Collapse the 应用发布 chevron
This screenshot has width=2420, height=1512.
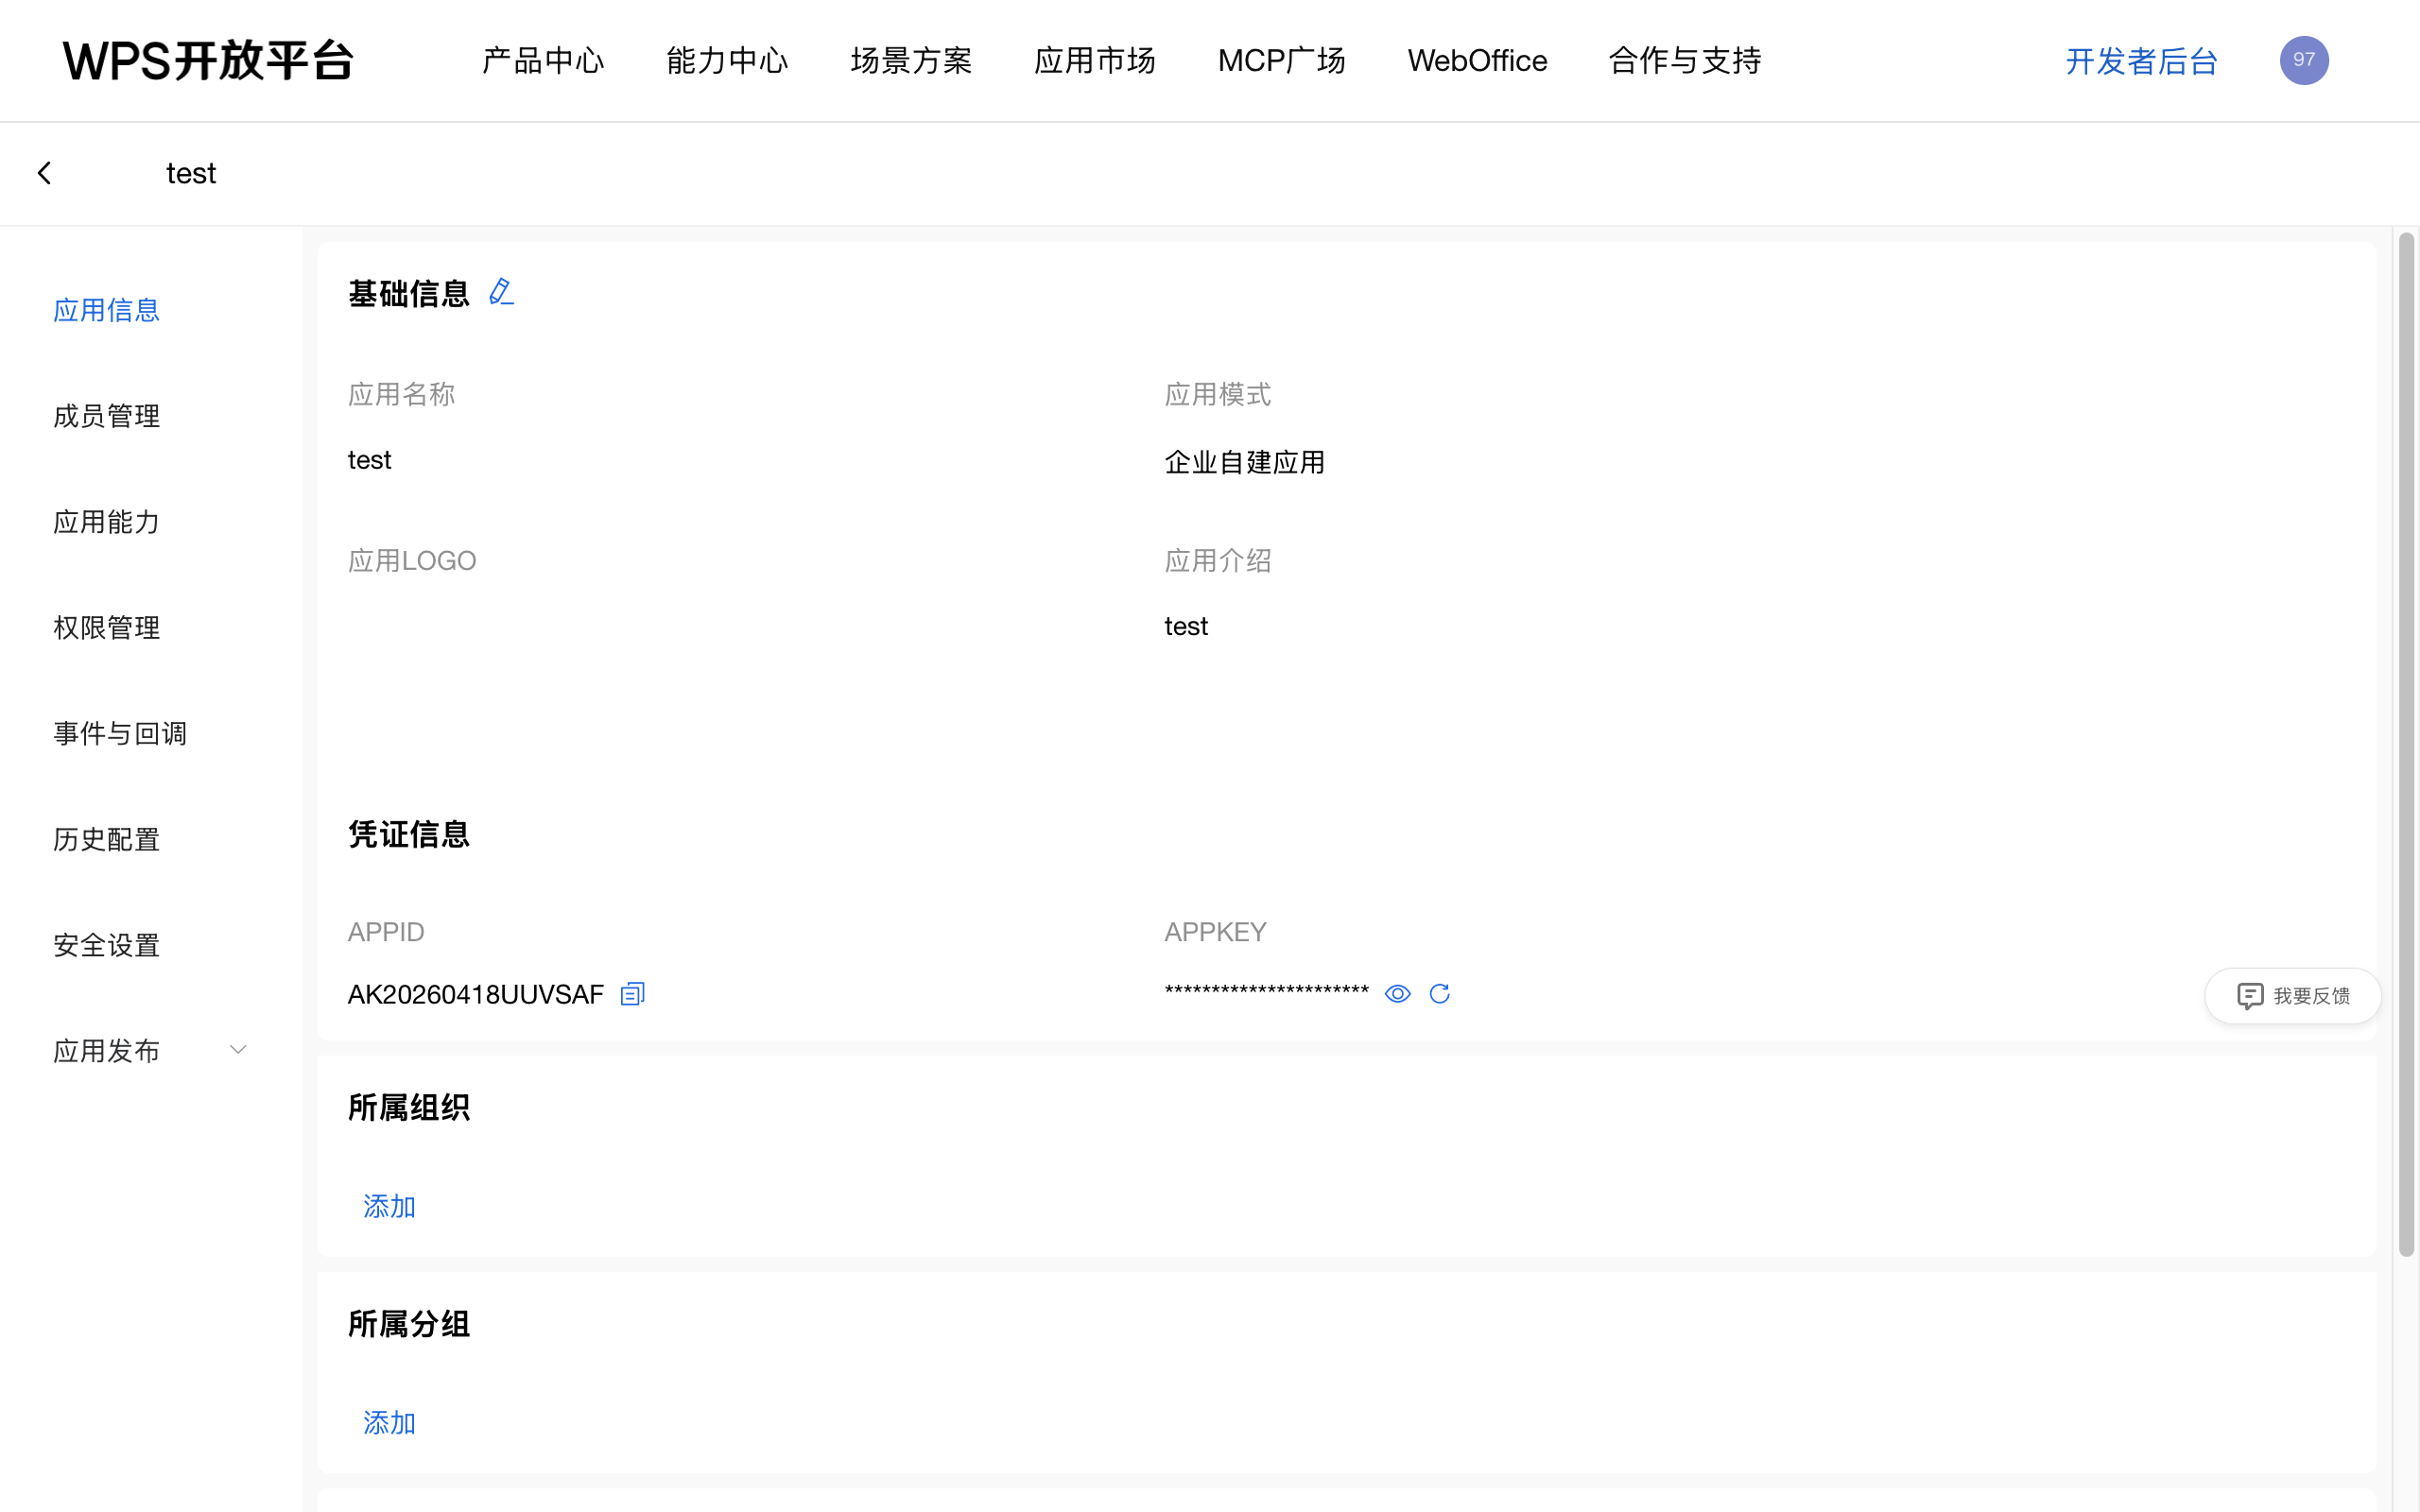tap(238, 1050)
